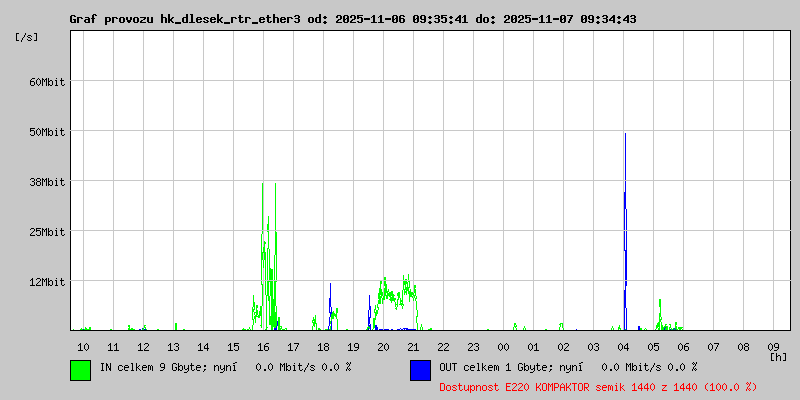Click the blue OUT legend color box
This screenshot has height=400, width=800.
click(x=420, y=369)
